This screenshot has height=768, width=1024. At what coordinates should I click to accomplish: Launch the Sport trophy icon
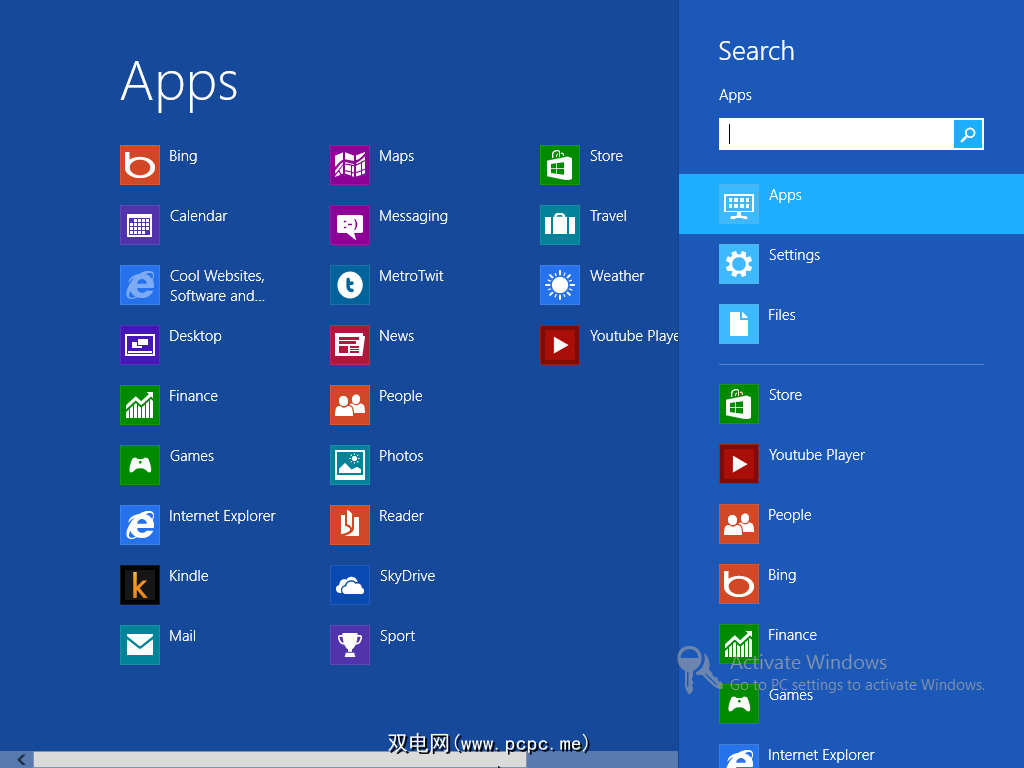[350, 645]
